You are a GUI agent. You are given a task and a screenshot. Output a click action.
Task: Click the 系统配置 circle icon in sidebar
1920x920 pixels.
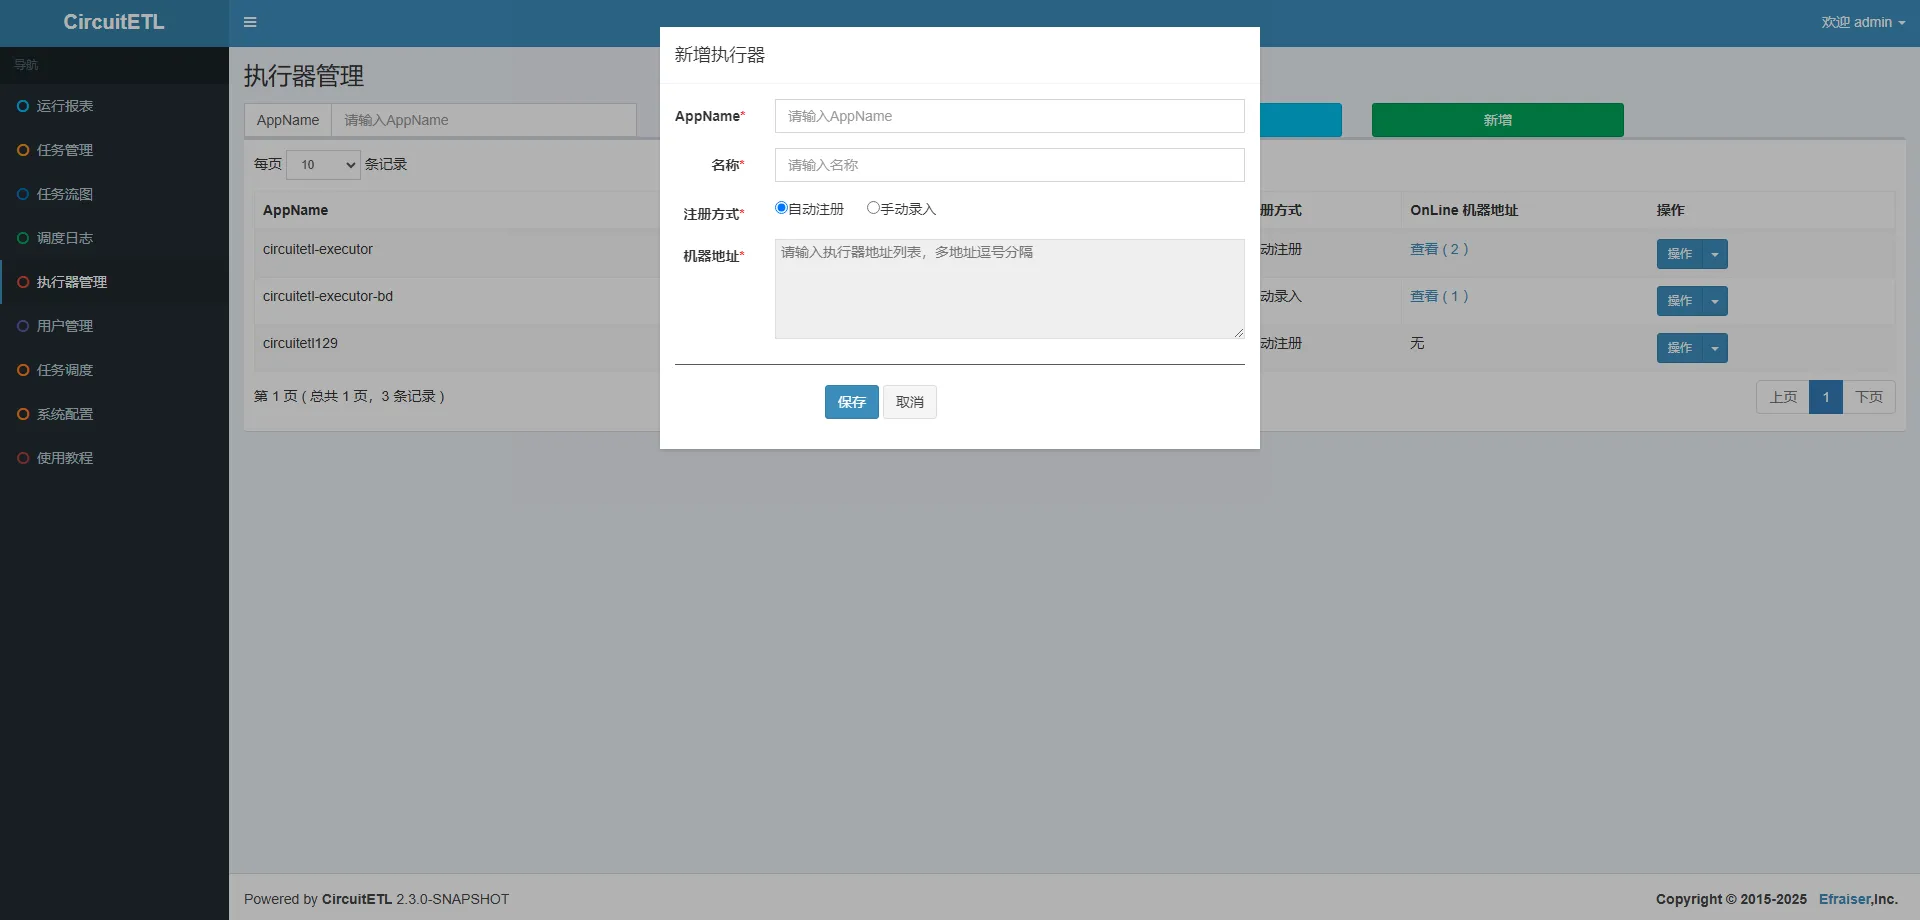(23, 414)
